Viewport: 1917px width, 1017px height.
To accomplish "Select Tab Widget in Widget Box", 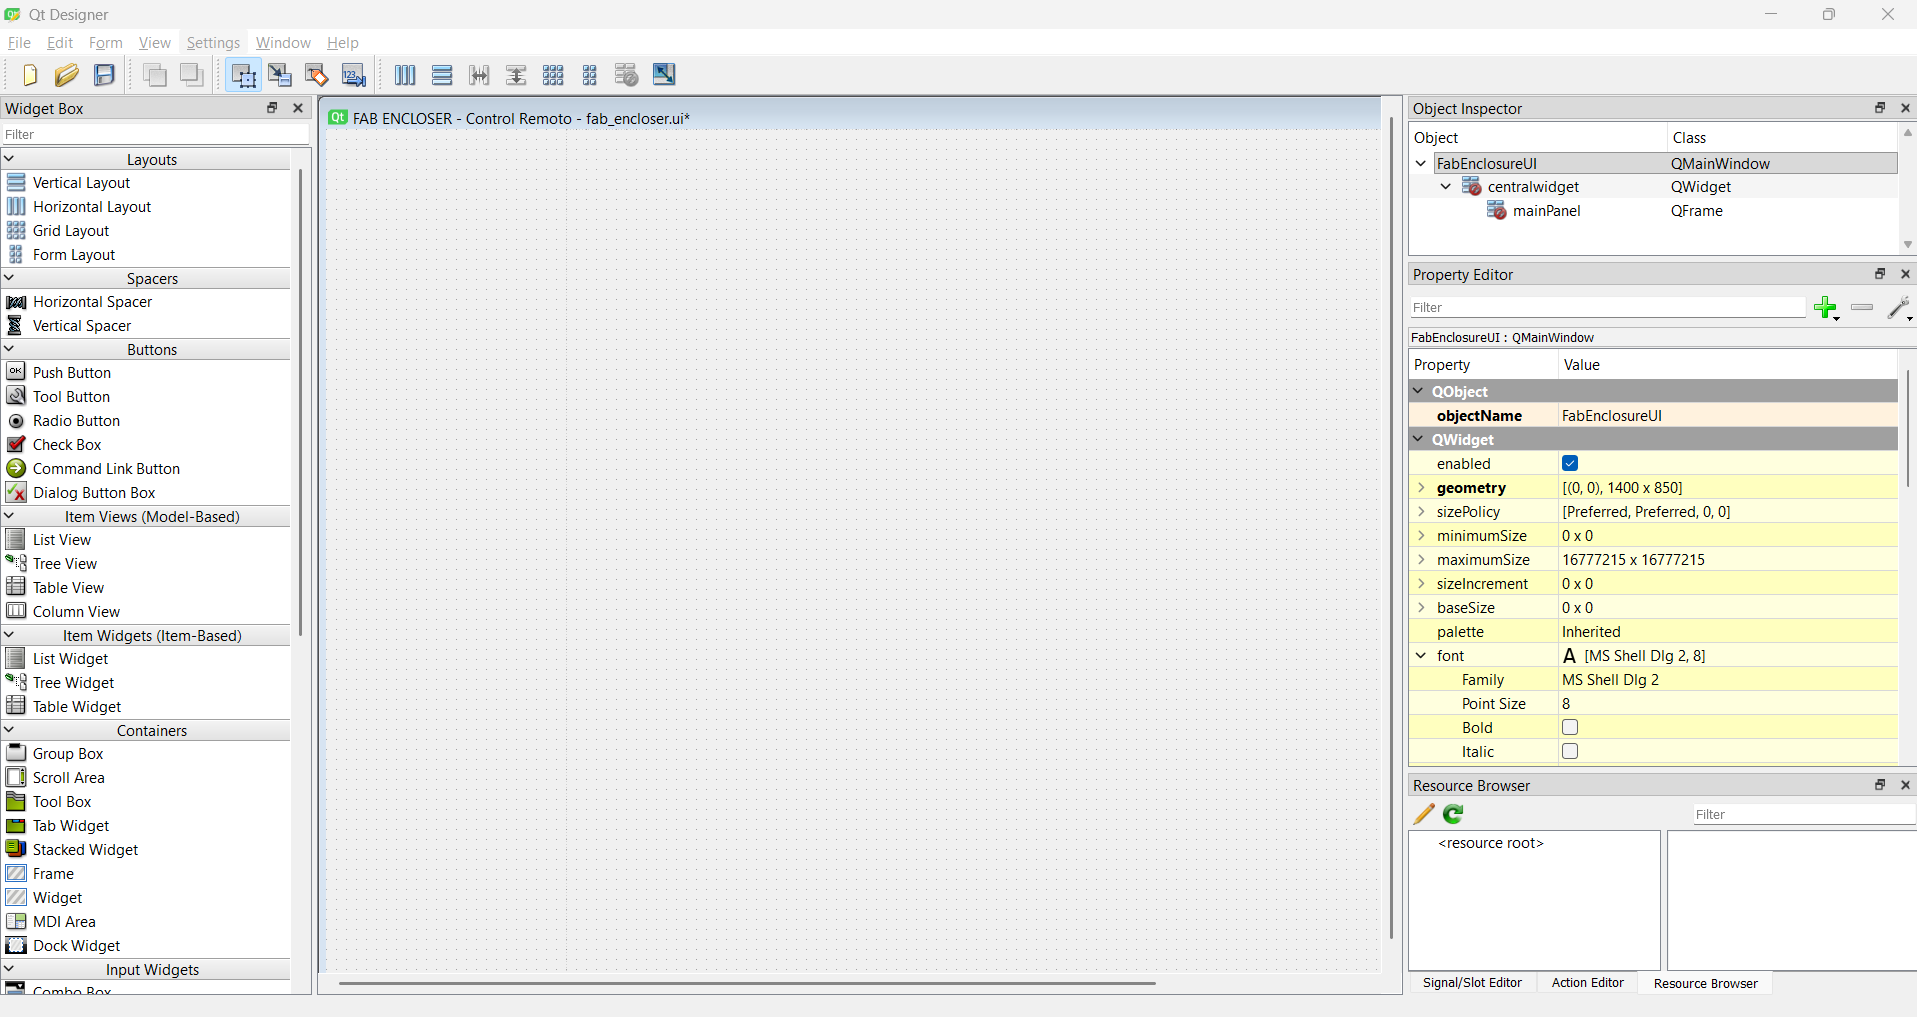I will (x=71, y=826).
